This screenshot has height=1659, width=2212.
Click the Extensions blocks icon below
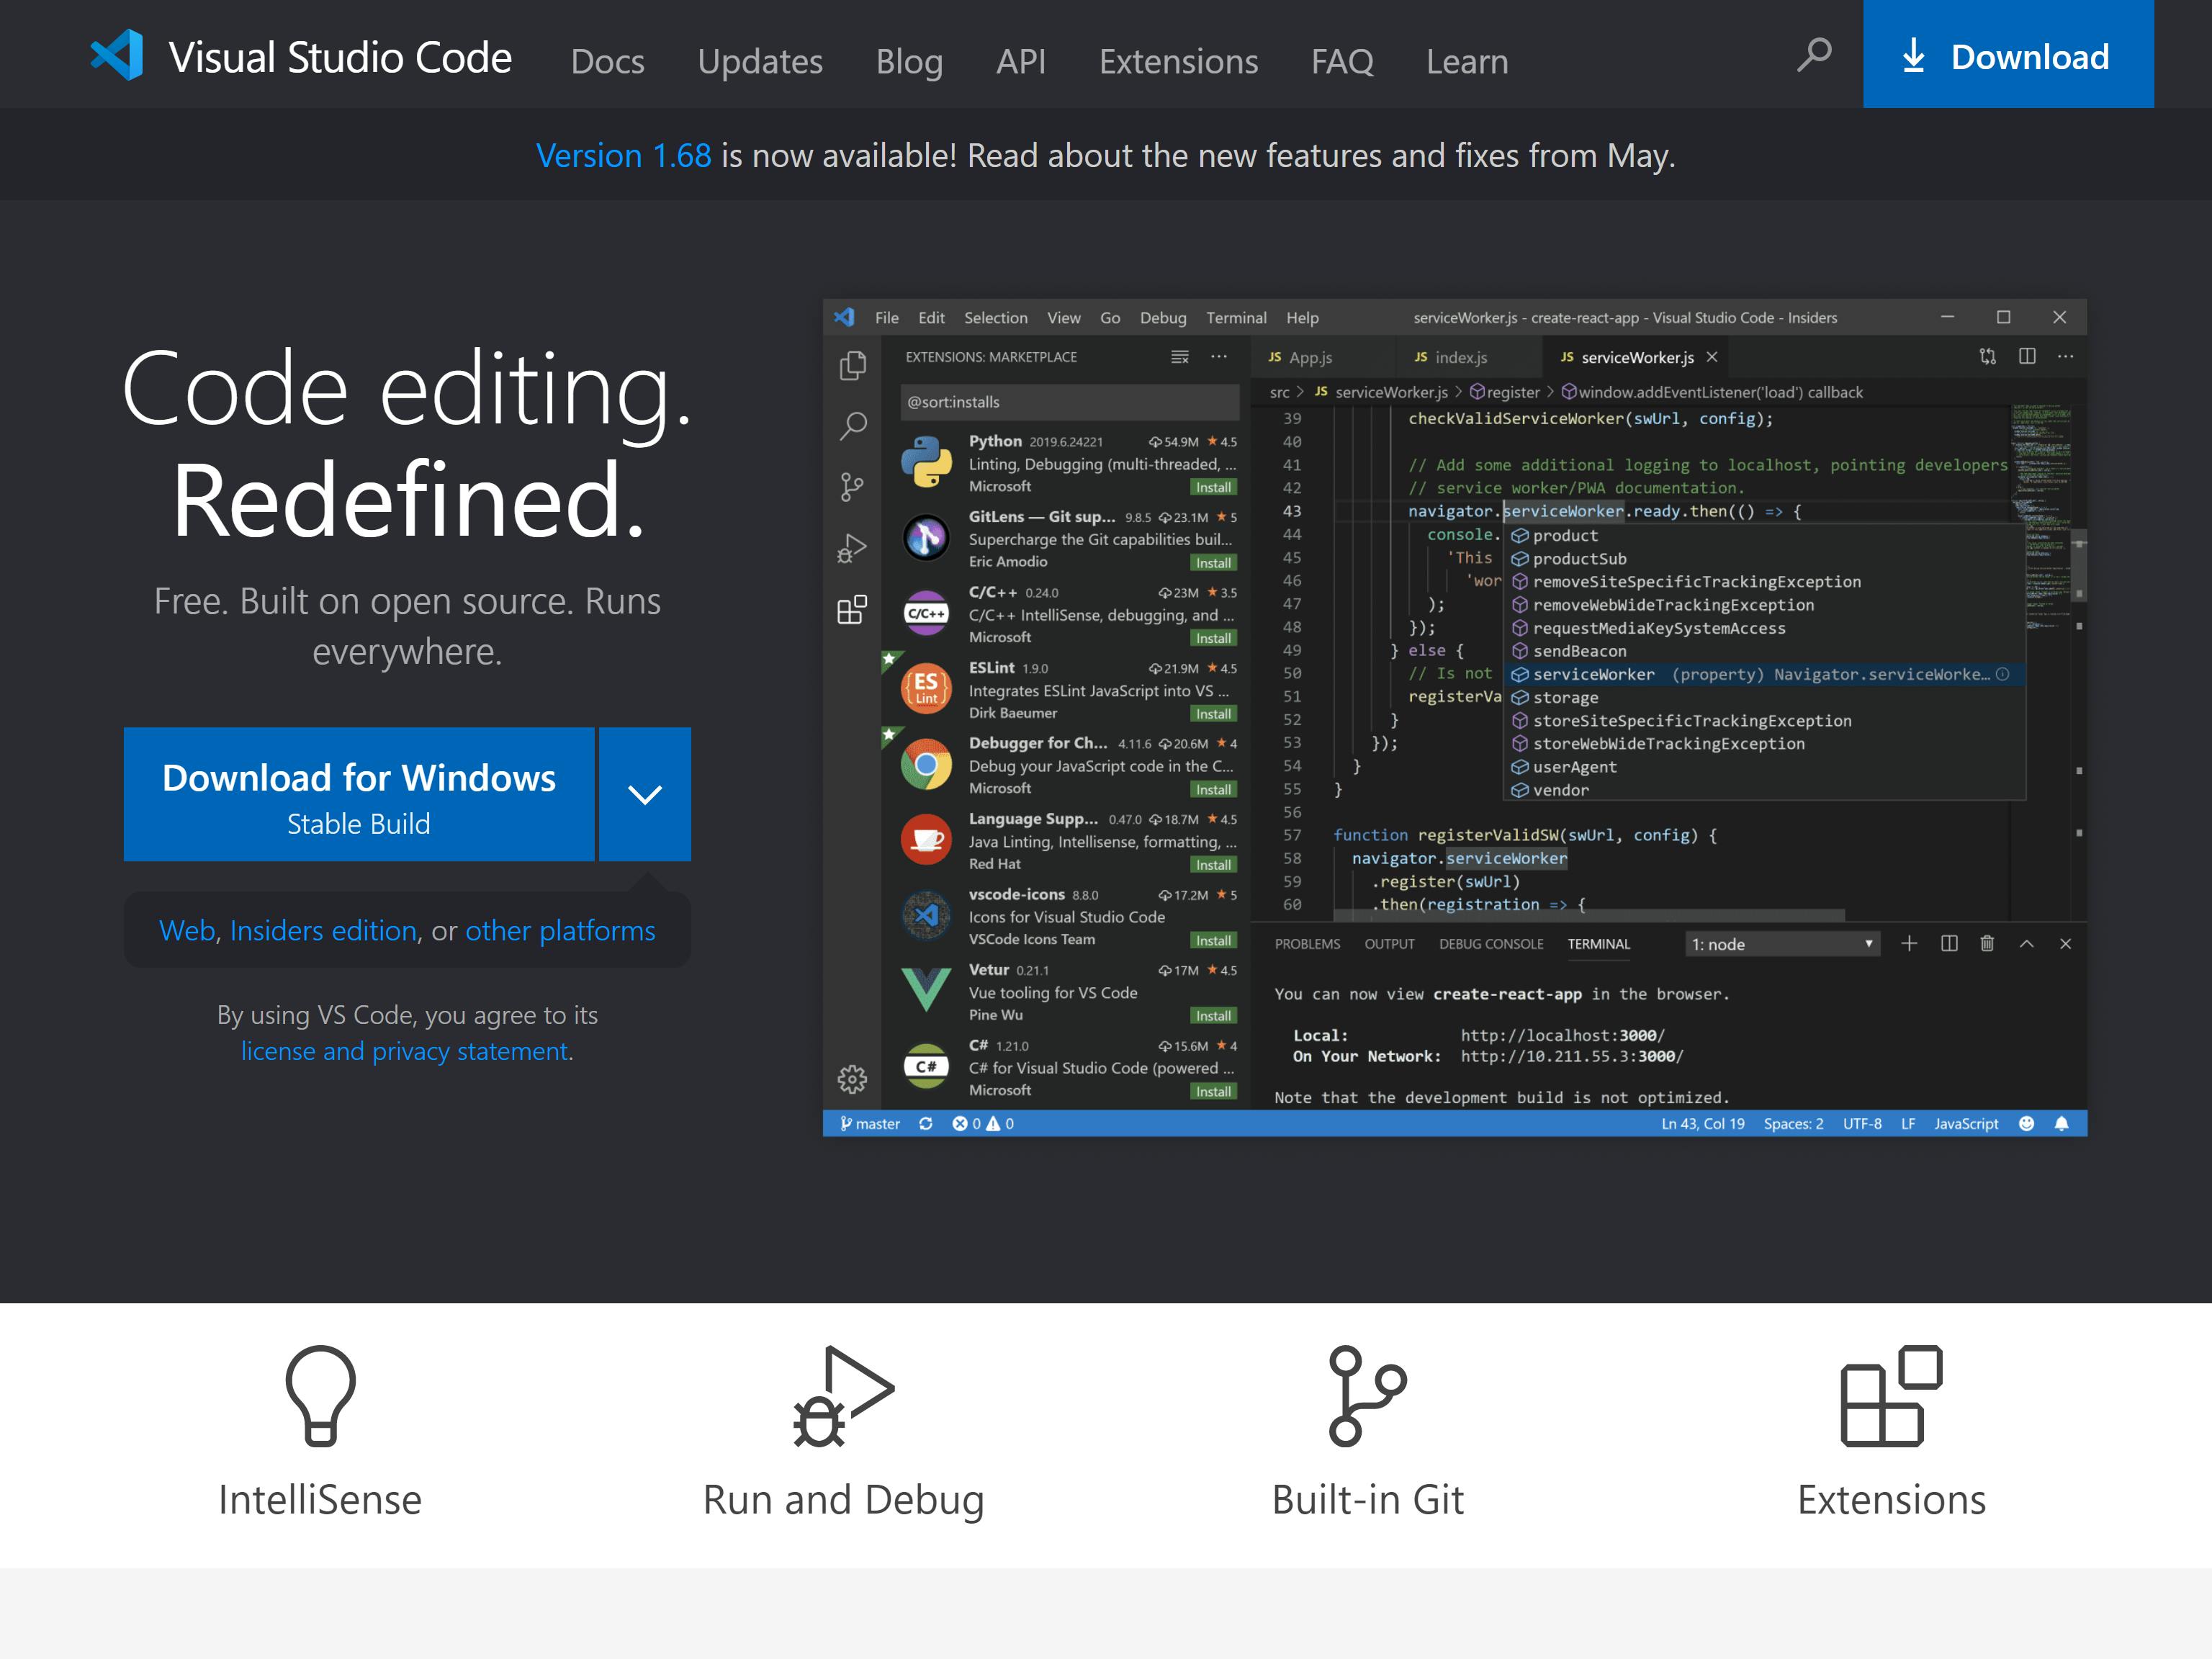[1890, 1395]
